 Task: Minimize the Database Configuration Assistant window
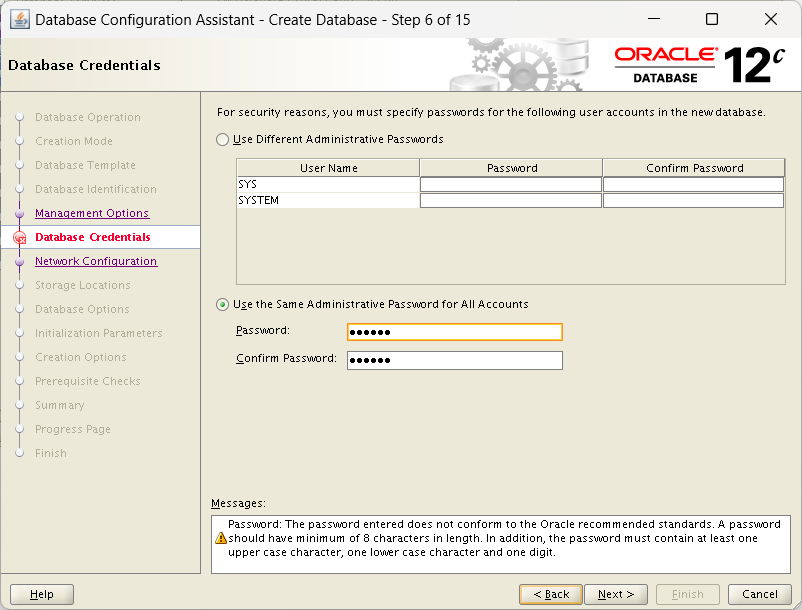pos(654,19)
